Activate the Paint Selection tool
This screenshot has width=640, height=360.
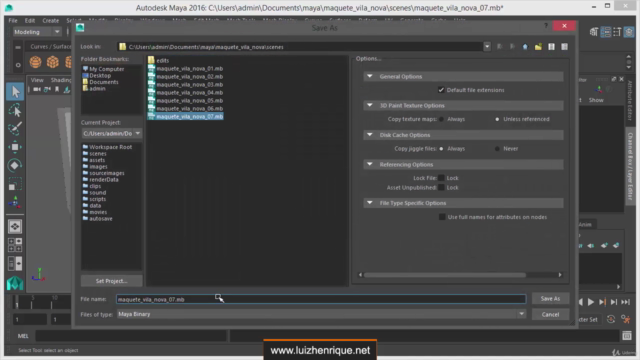pyautogui.click(x=15, y=129)
